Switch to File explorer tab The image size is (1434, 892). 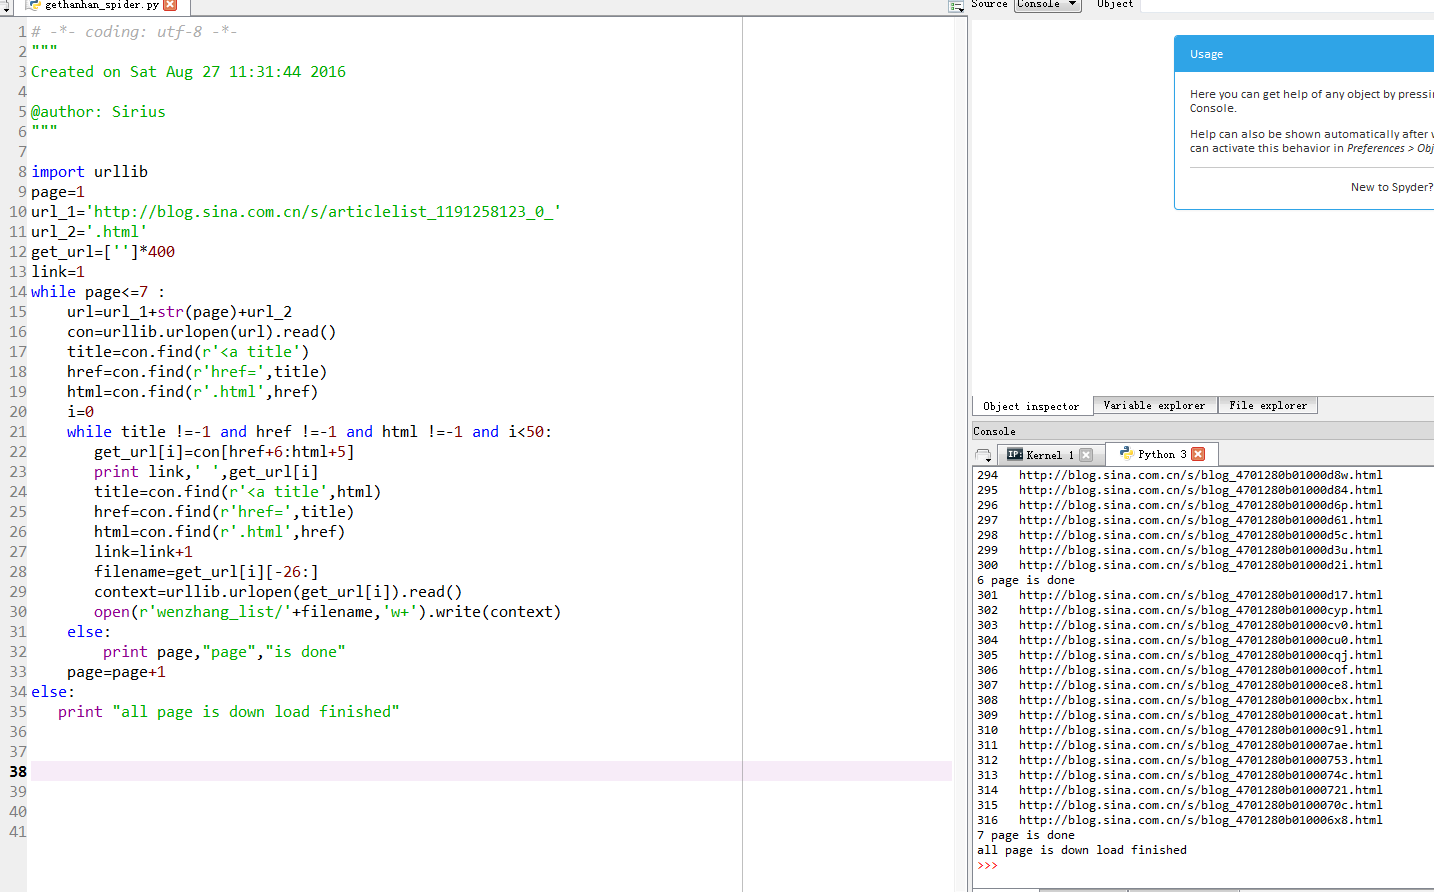pyautogui.click(x=1267, y=405)
